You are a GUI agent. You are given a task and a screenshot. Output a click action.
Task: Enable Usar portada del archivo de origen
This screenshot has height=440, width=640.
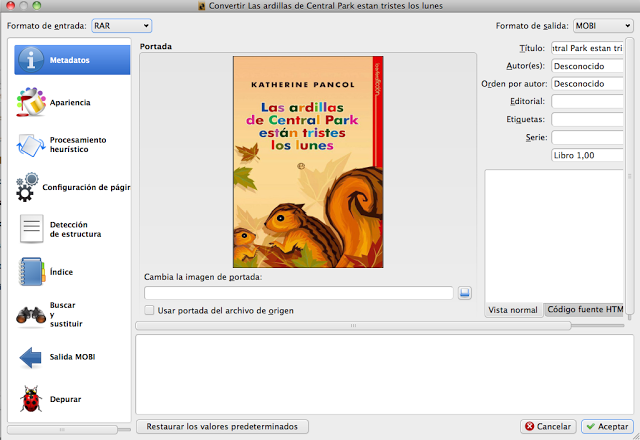pyautogui.click(x=149, y=311)
